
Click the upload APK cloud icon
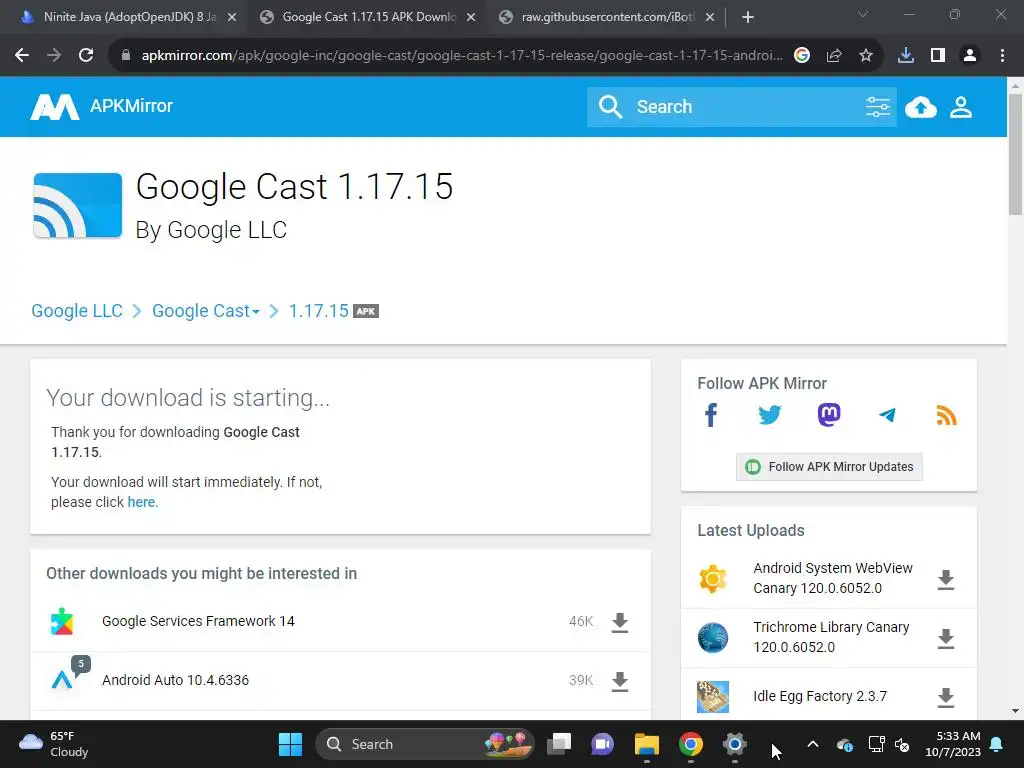pos(921,106)
